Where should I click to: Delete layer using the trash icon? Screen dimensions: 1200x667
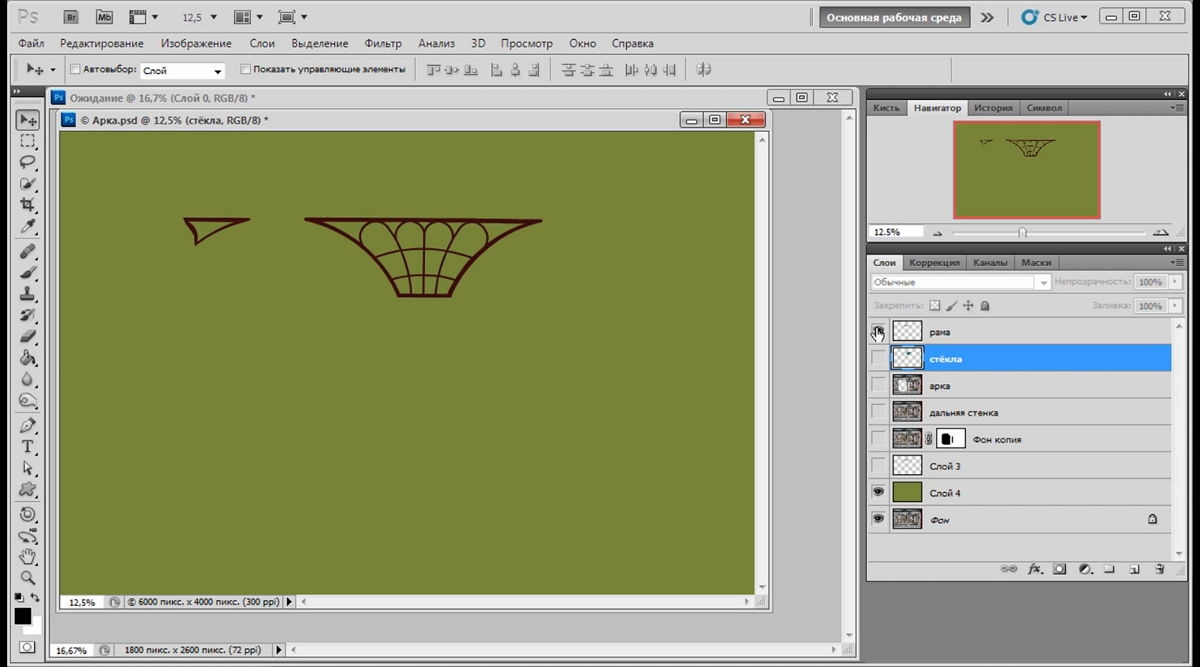pos(1159,569)
